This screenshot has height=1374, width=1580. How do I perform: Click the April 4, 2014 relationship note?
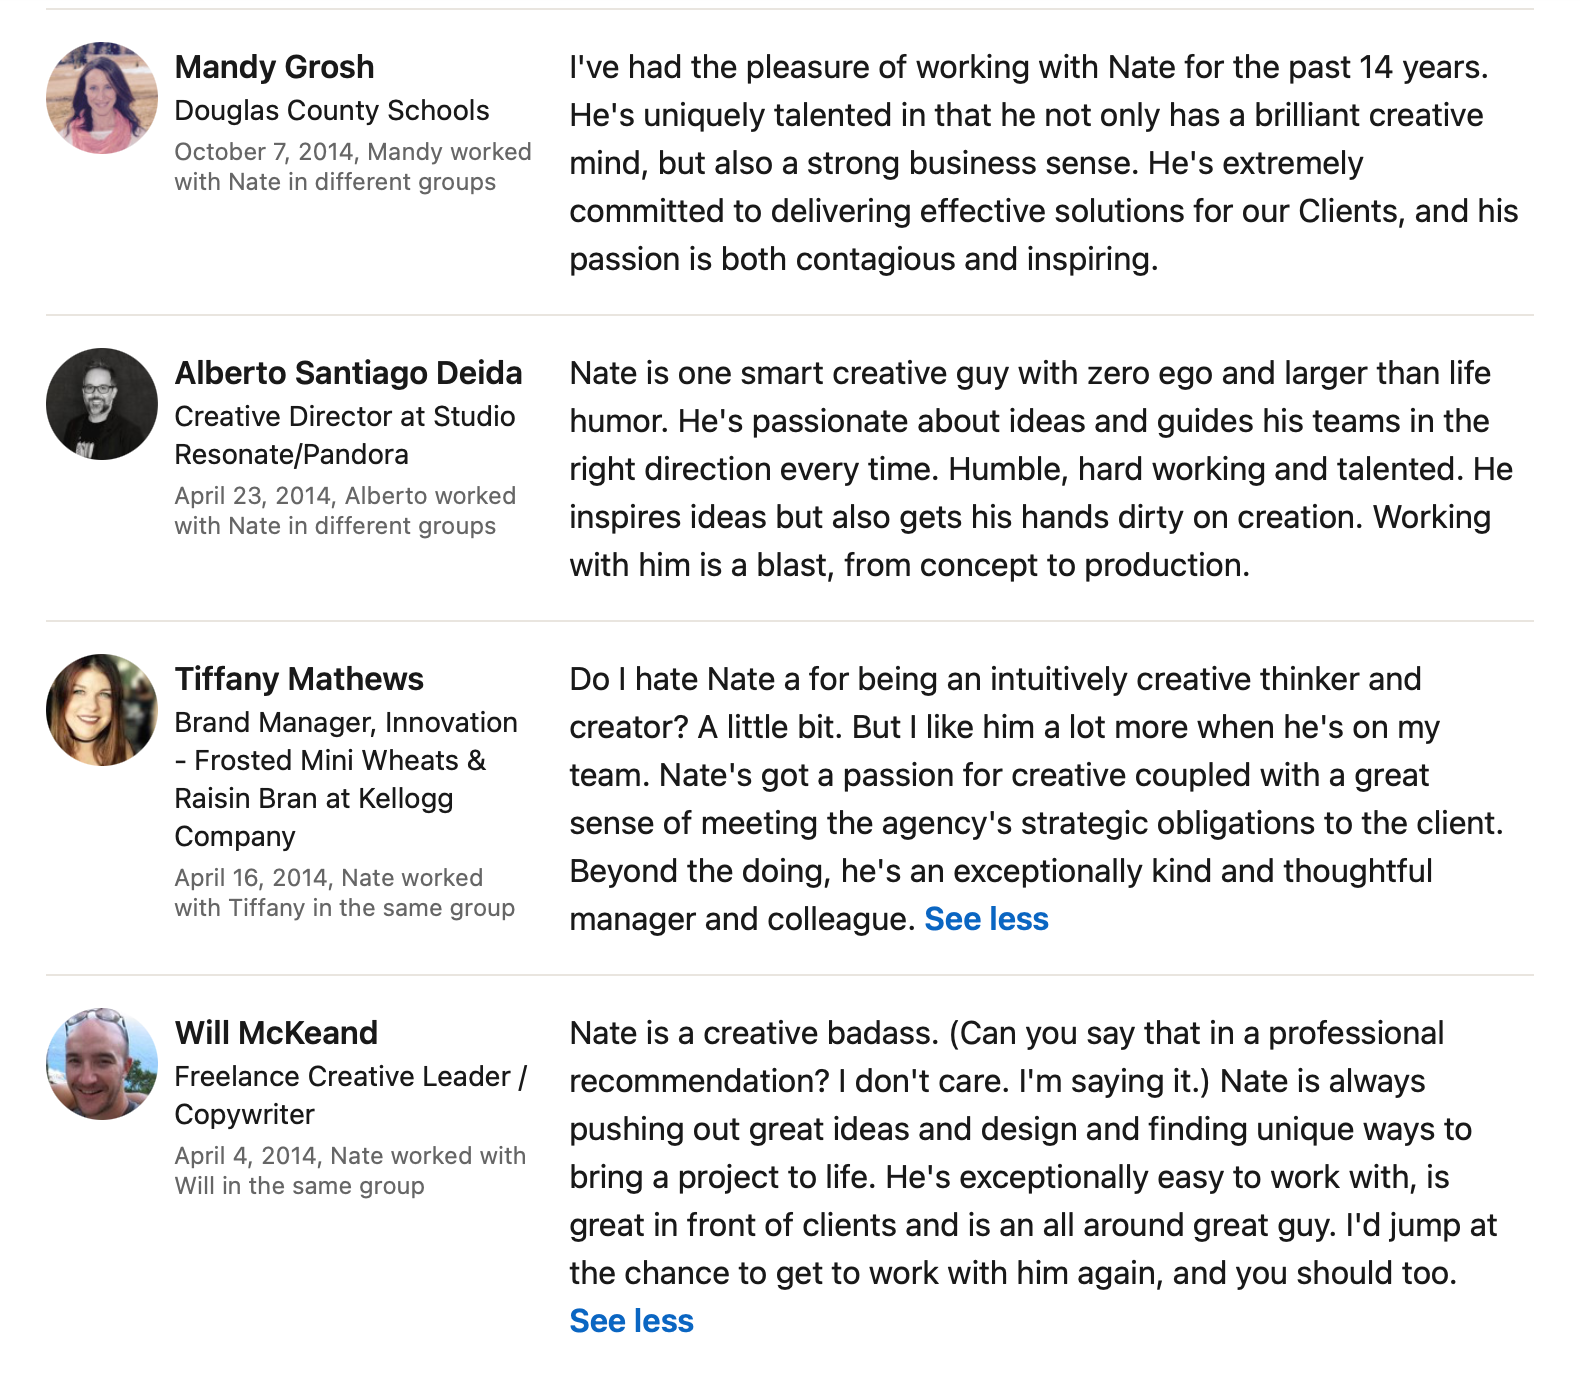pyautogui.click(x=350, y=1171)
